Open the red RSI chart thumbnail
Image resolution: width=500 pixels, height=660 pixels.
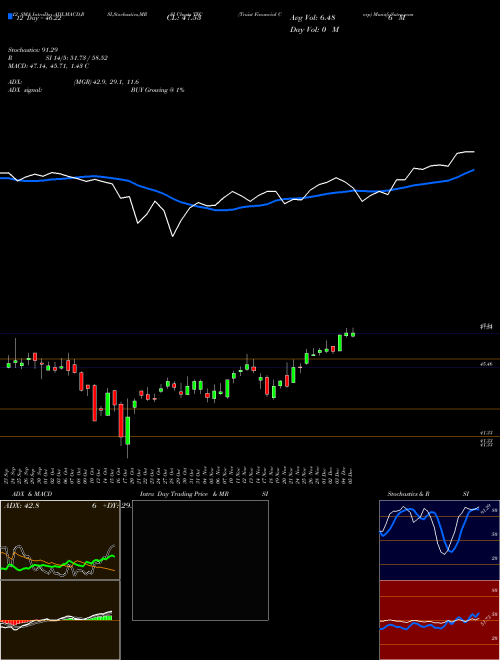[x=439, y=620]
